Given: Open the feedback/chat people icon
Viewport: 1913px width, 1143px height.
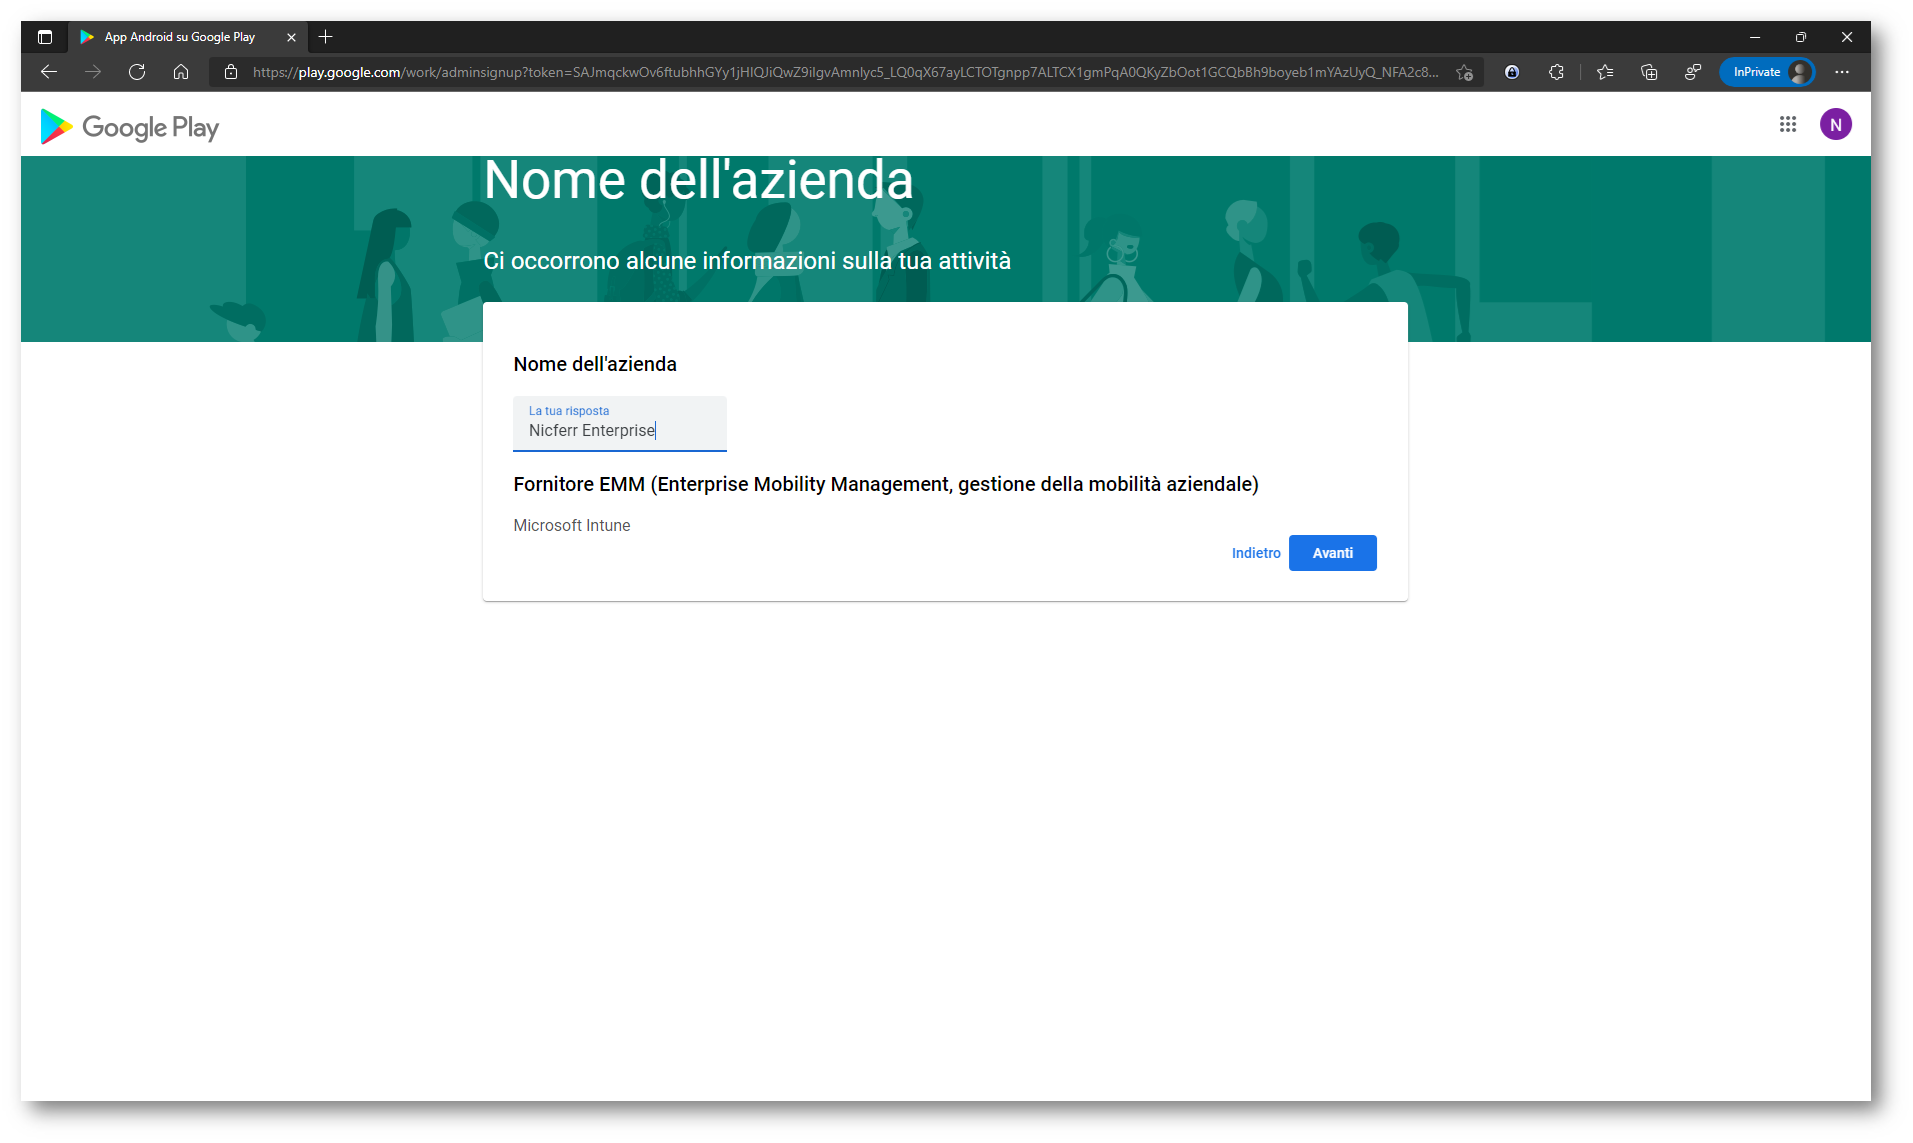Looking at the screenshot, I should [1692, 72].
